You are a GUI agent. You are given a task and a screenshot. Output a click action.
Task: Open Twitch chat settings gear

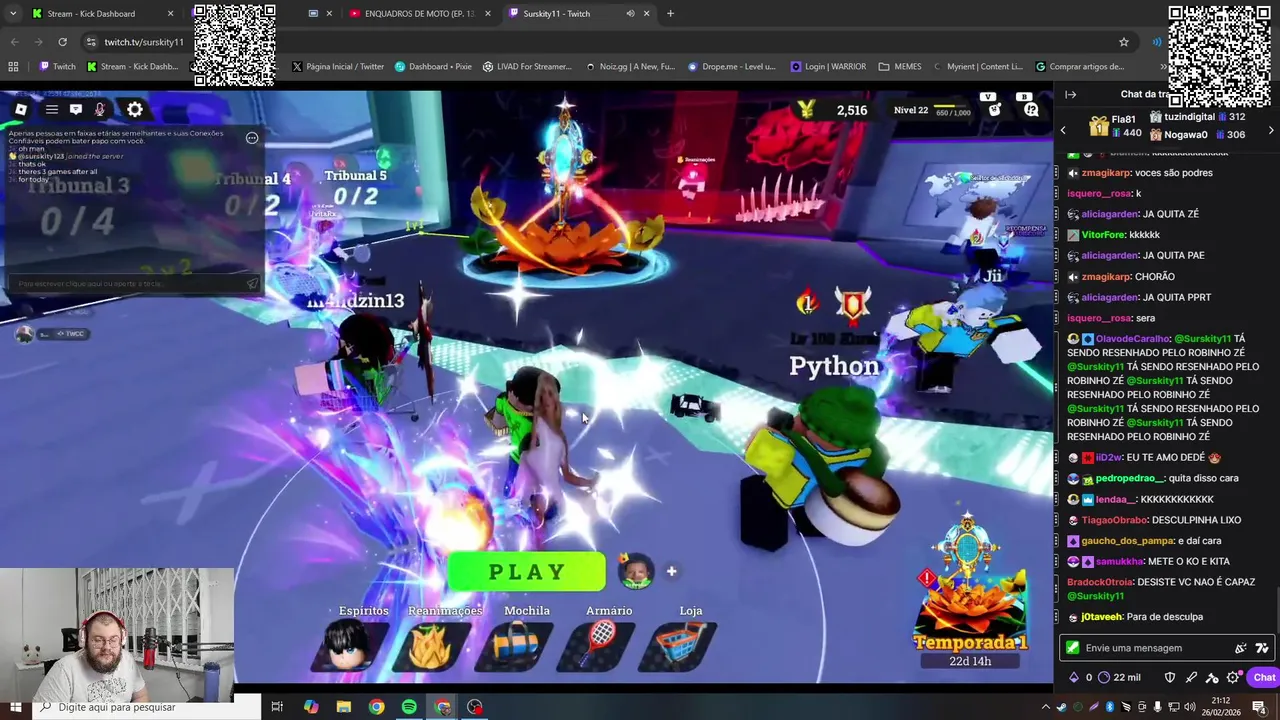tap(1233, 677)
